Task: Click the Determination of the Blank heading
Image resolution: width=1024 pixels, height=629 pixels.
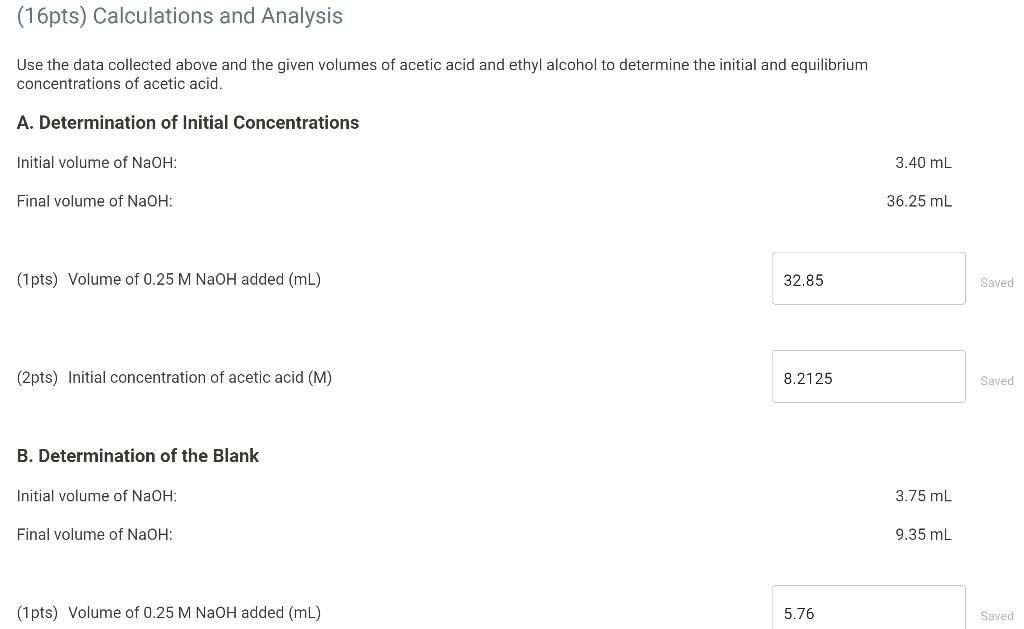Action: coord(138,455)
